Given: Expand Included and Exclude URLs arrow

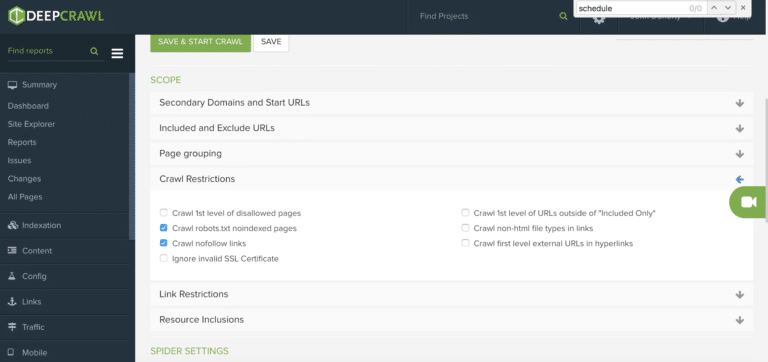Looking at the screenshot, I should (x=740, y=128).
